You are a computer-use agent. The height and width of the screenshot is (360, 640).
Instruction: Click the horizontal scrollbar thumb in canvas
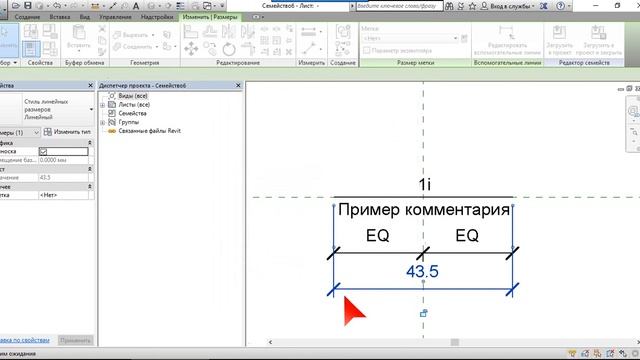[x=455, y=342]
